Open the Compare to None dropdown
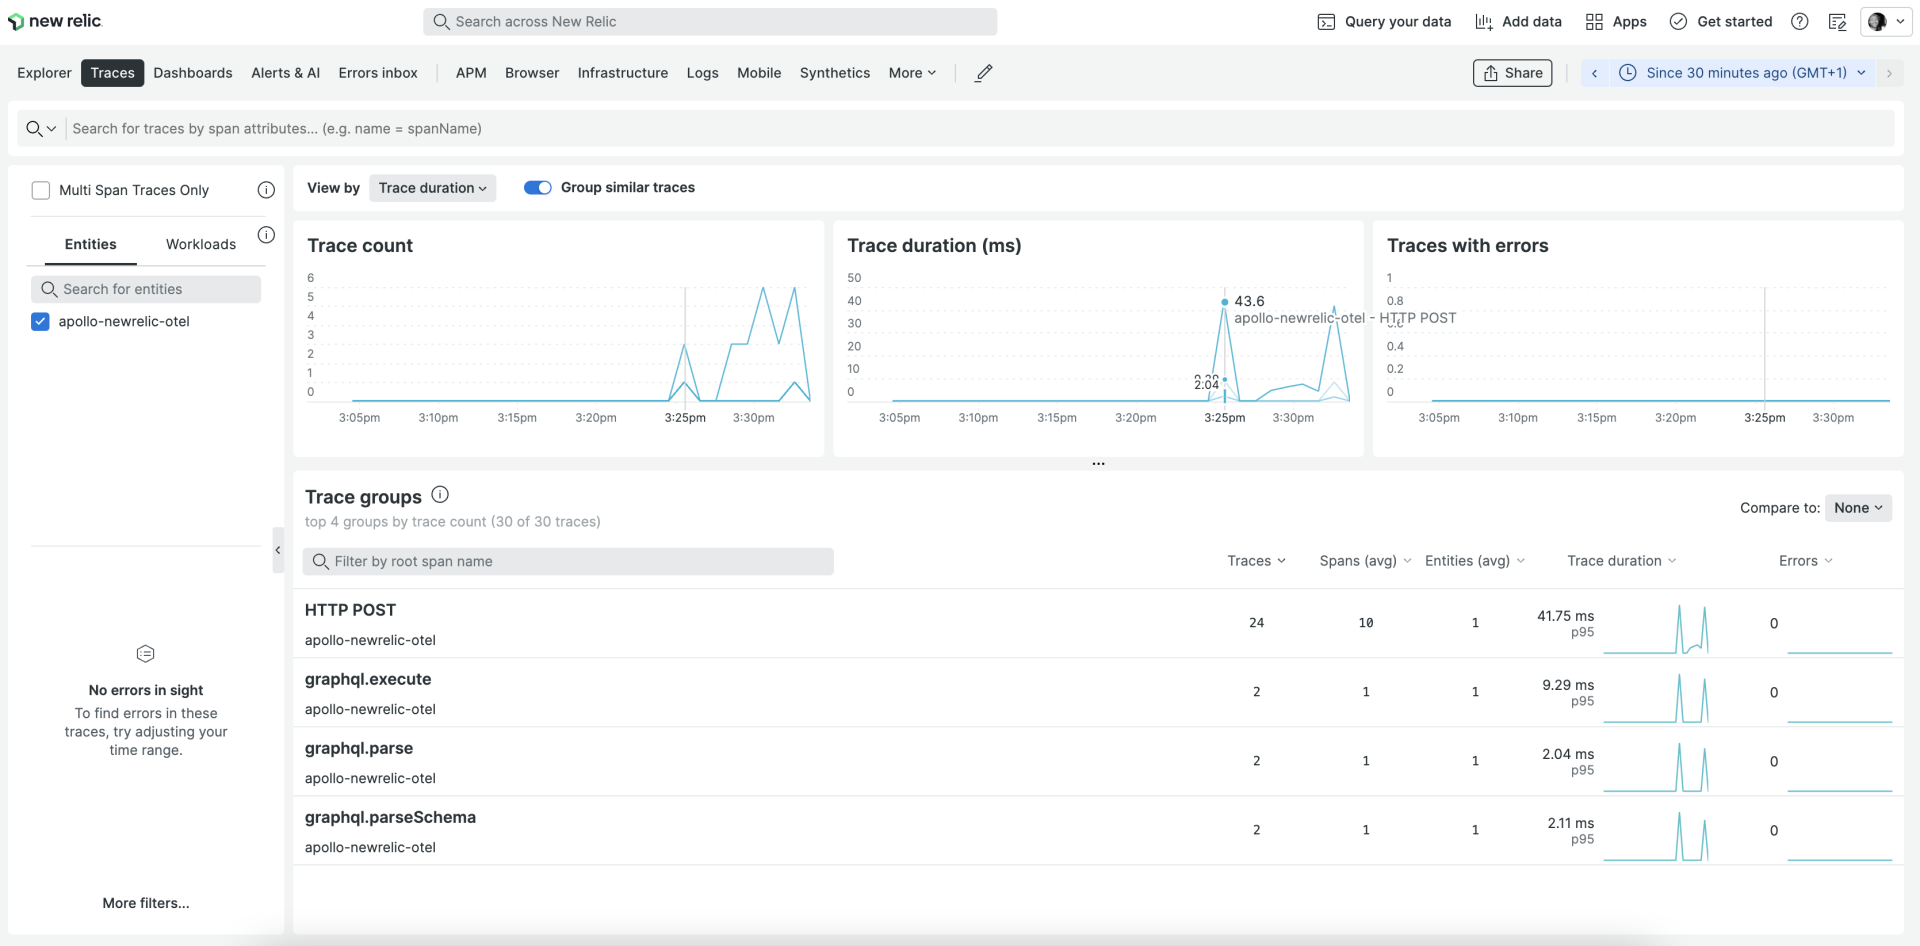 1857,507
